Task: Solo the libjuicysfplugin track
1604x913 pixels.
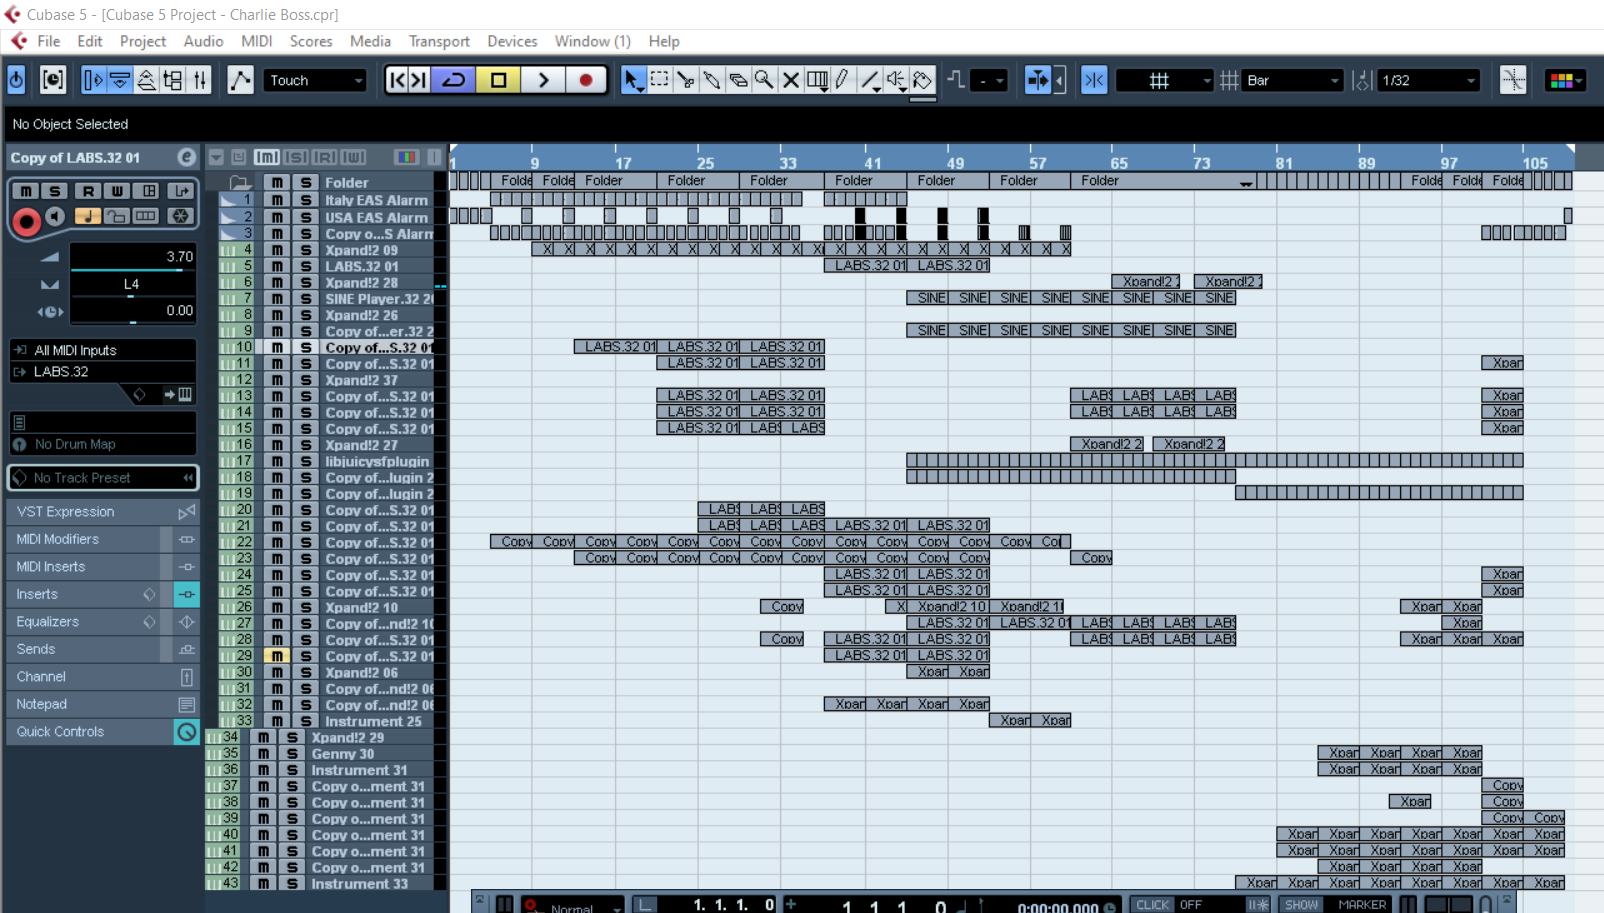Action: tap(306, 461)
